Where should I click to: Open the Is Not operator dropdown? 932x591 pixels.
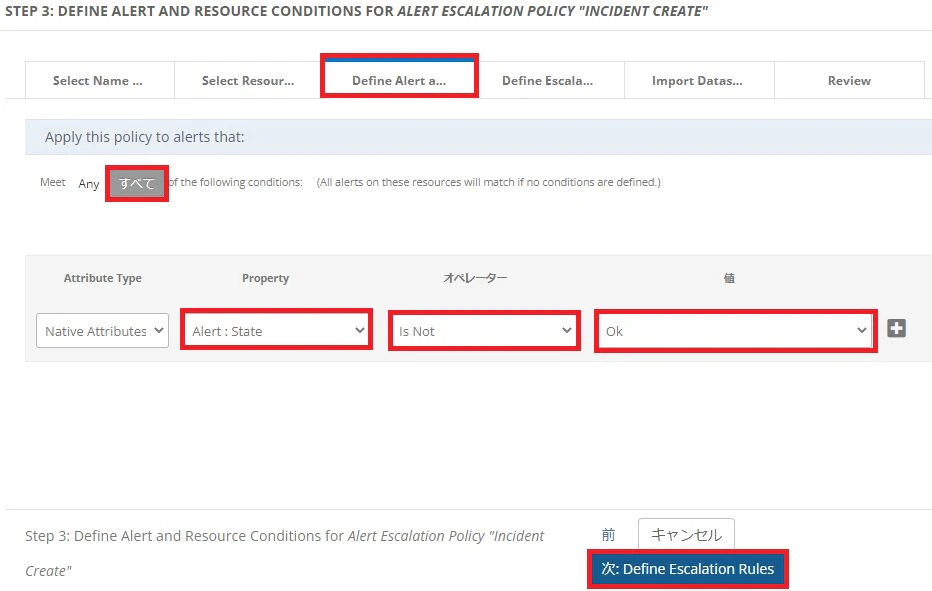484,331
